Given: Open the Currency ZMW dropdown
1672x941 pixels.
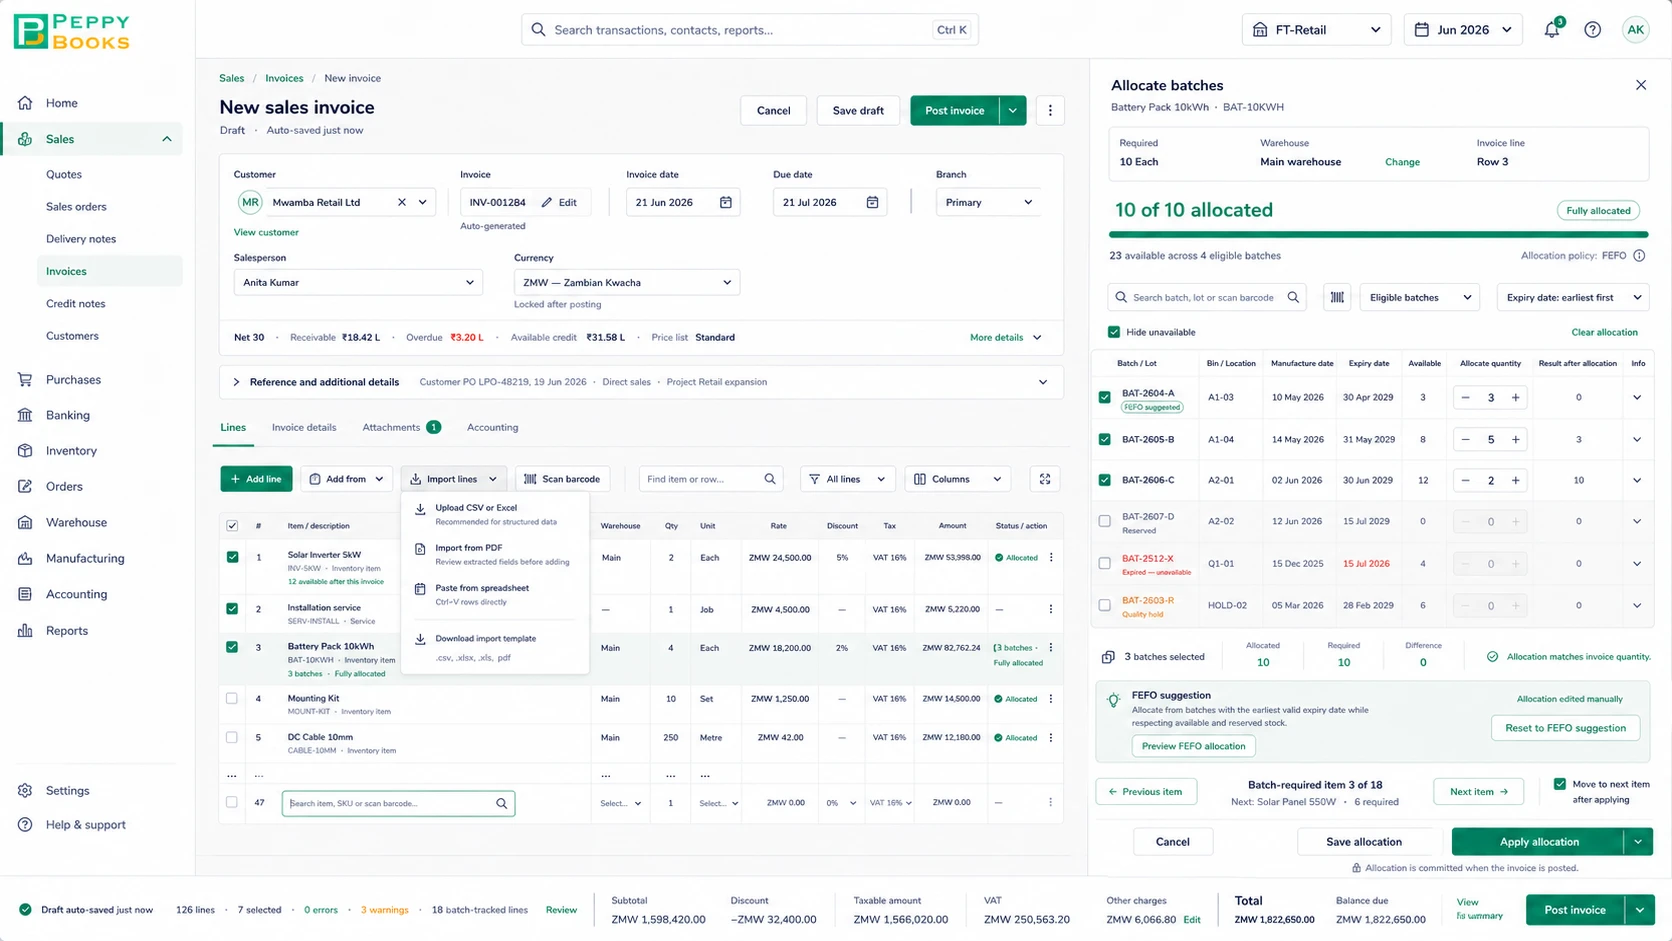Looking at the screenshot, I should (x=627, y=283).
